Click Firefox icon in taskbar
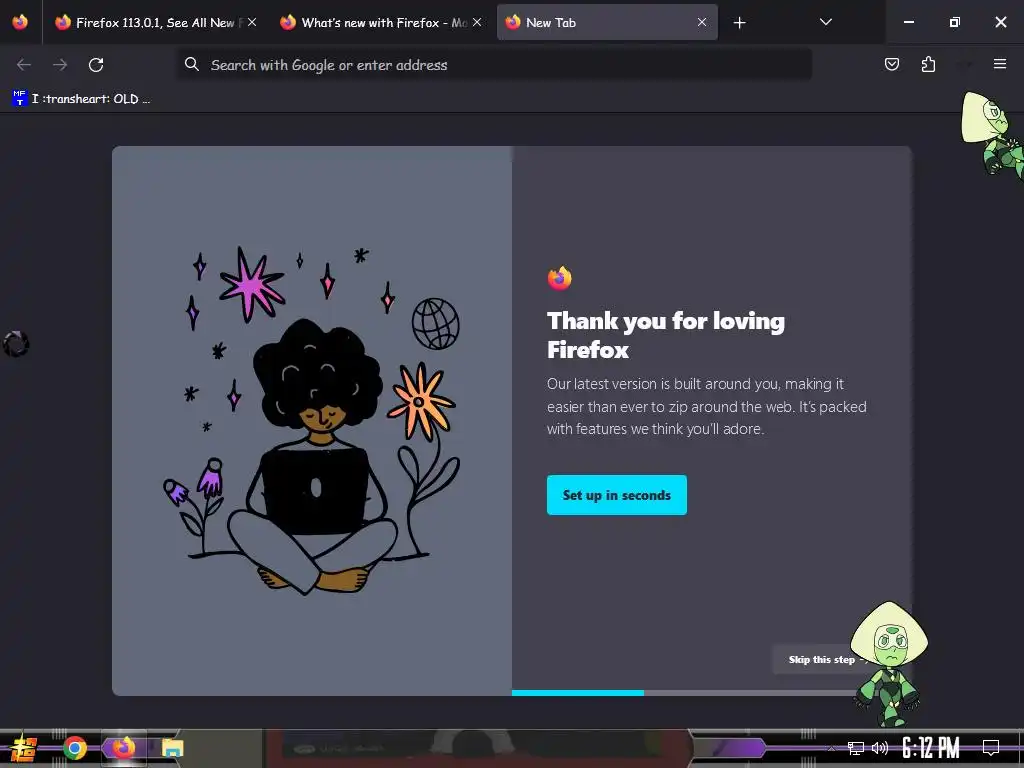The height and width of the screenshot is (768, 1024). pyautogui.click(x=123, y=747)
